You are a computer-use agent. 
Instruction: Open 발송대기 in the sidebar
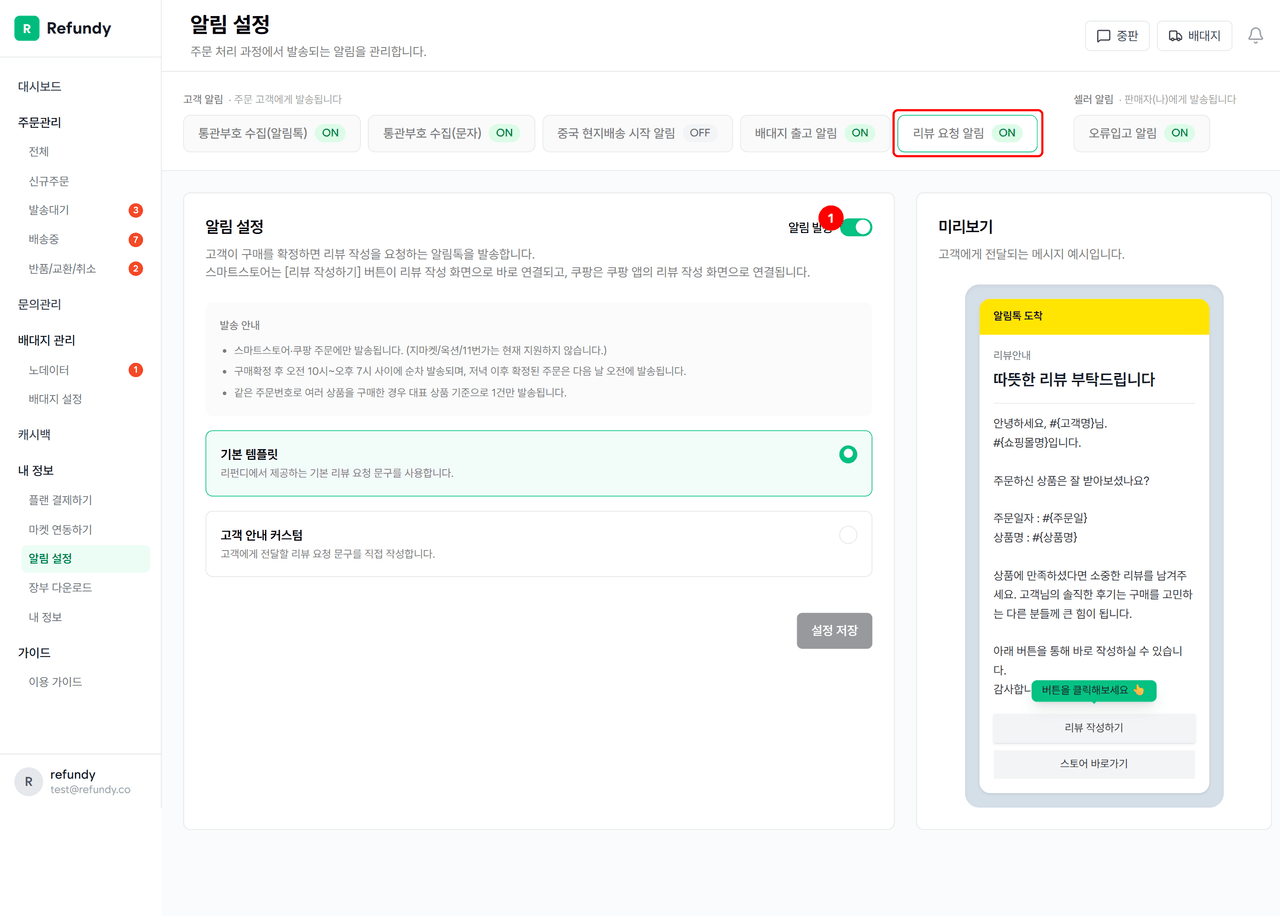49,210
